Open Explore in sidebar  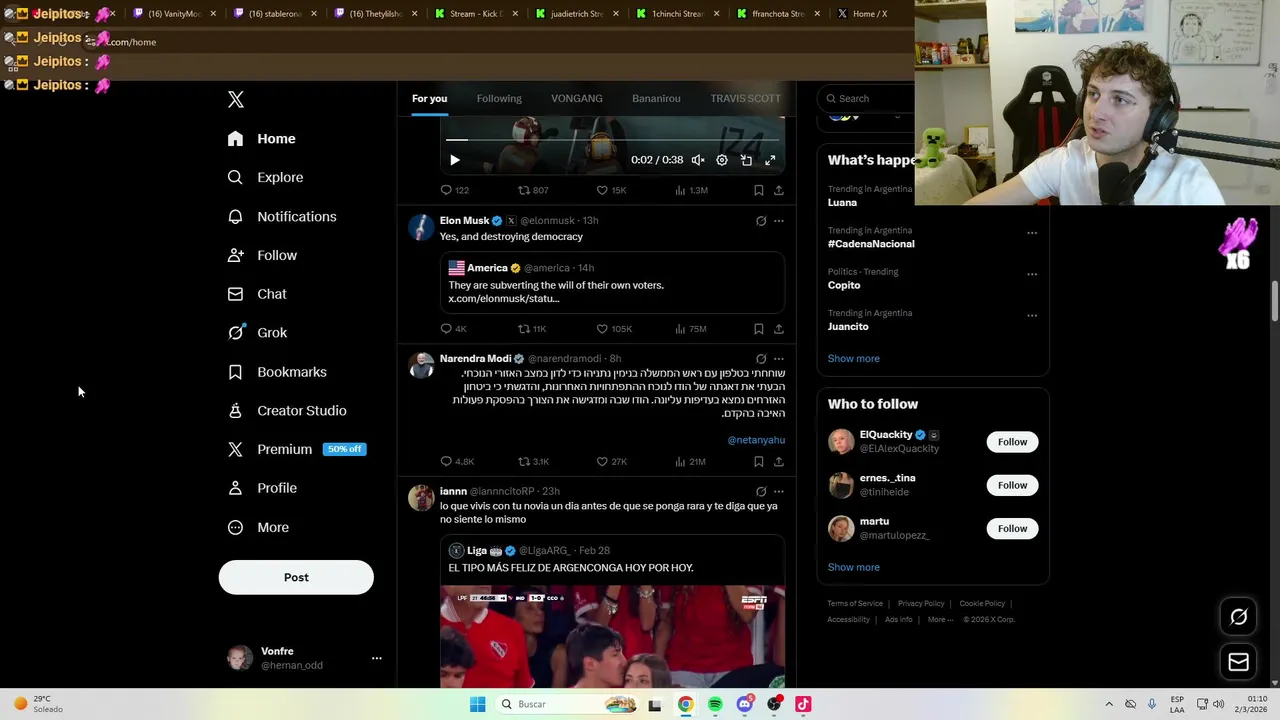pos(266,178)
